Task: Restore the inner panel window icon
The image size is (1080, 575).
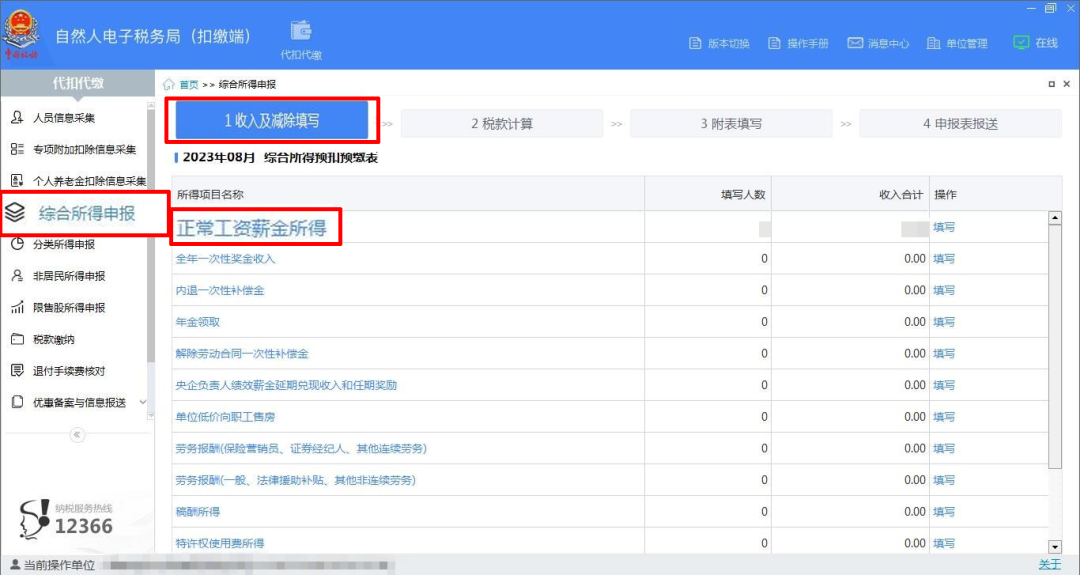Action: (x=1052, y=84)
